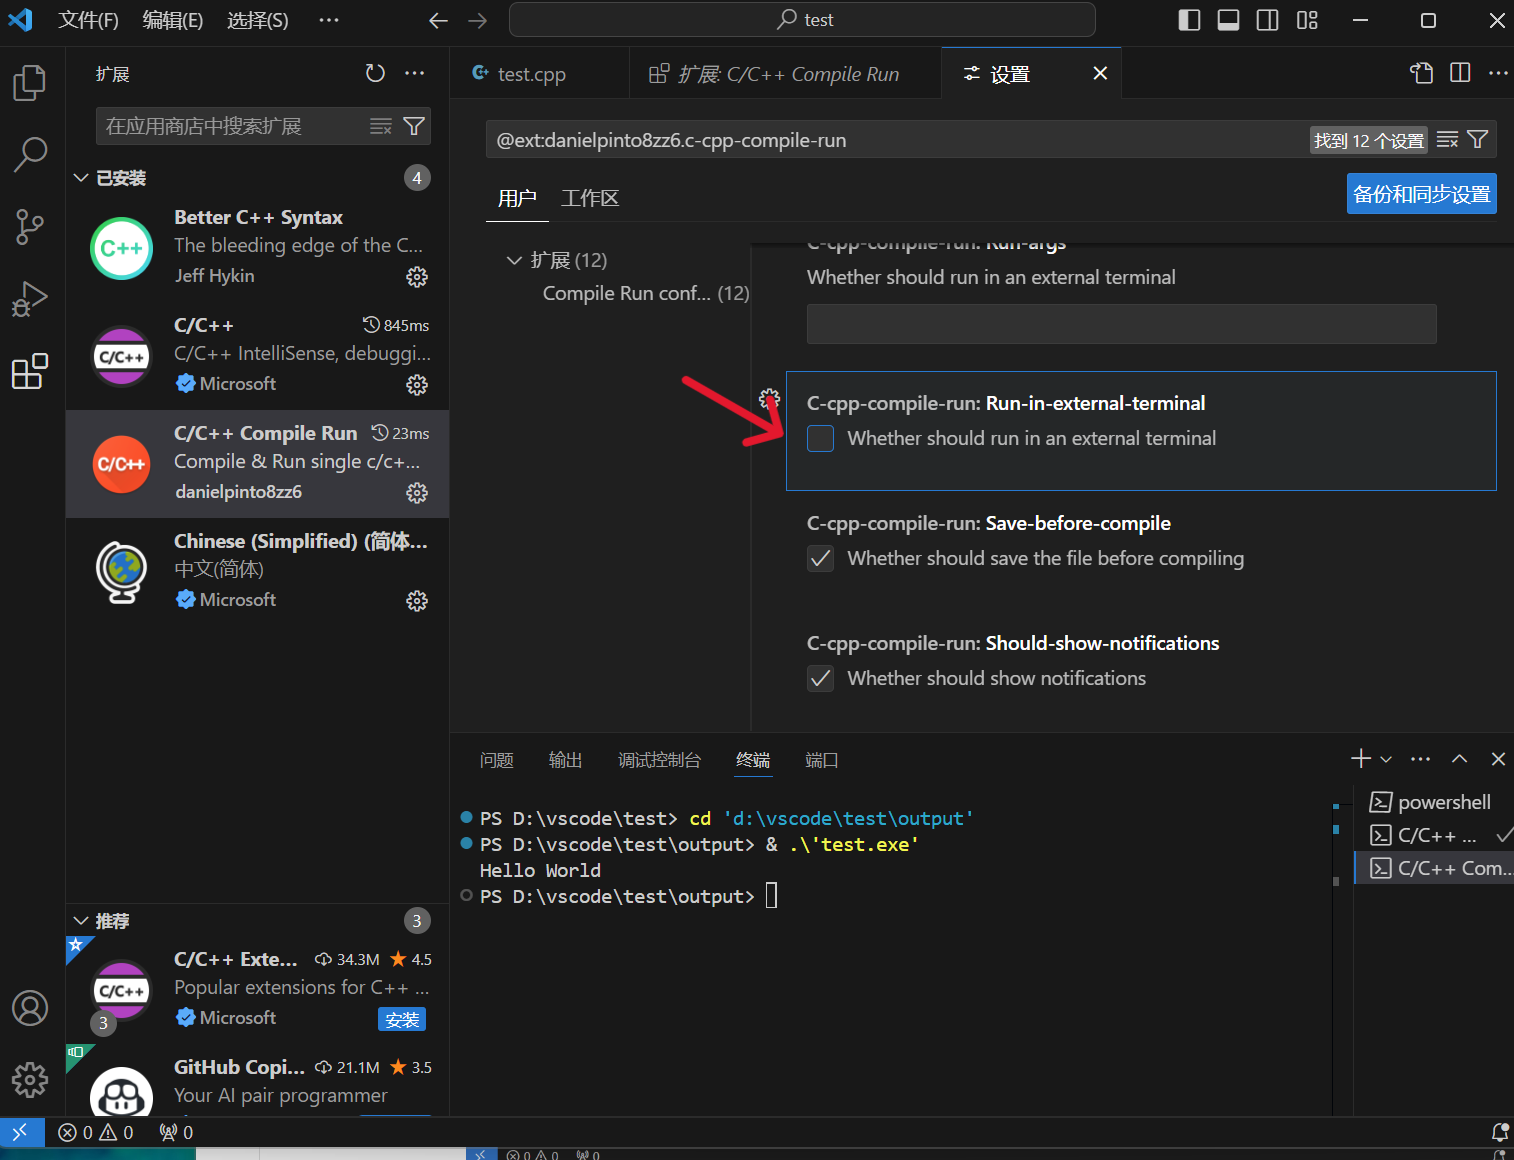Screen dimensions: 1514x1160
Task: Open remote window status bar button
Action: 22,1132
